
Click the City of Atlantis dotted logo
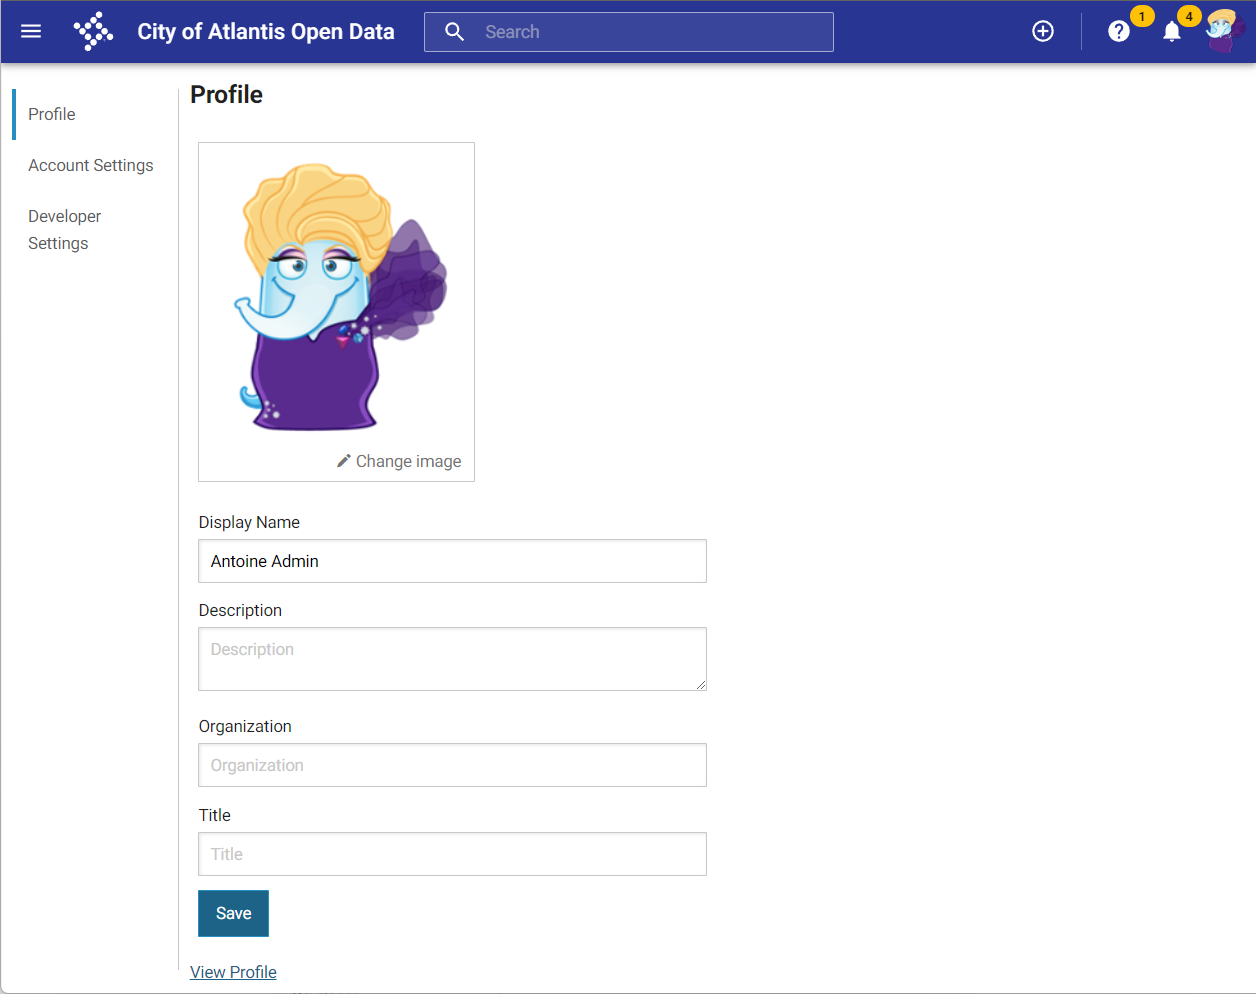click(x=93, y=31)
